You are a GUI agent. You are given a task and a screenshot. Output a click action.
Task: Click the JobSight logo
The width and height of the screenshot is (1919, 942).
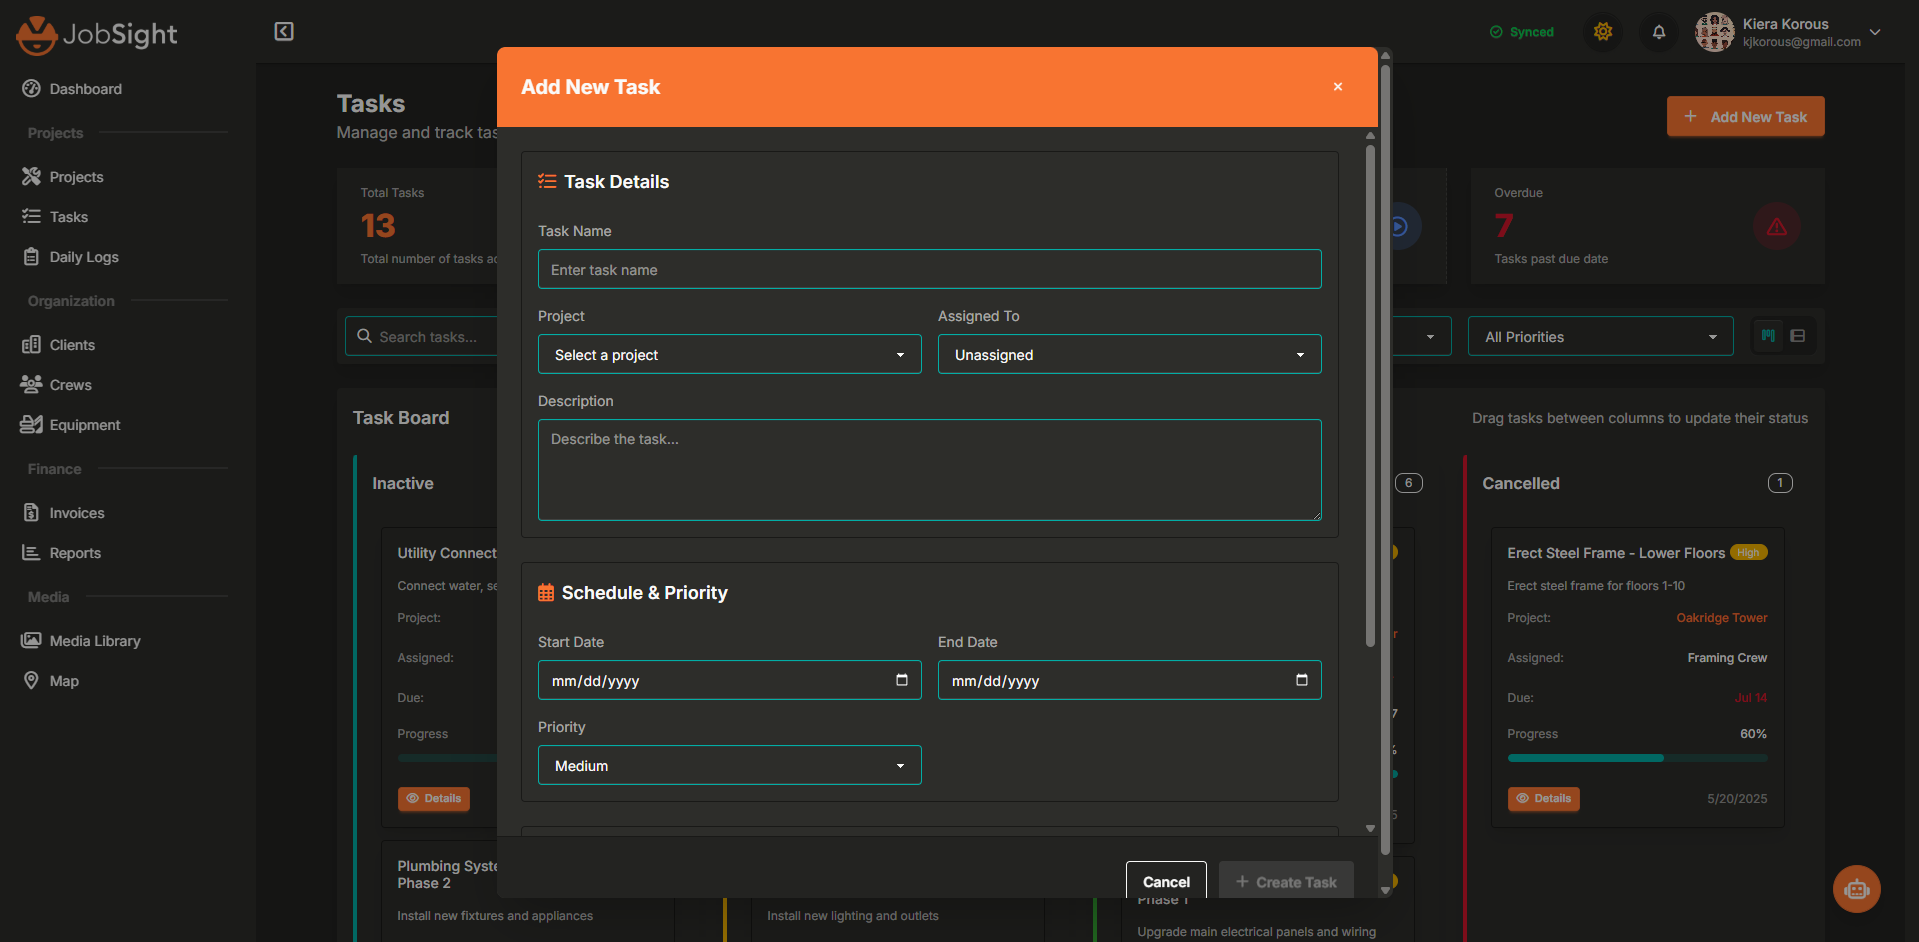click(x=97, y=35)
